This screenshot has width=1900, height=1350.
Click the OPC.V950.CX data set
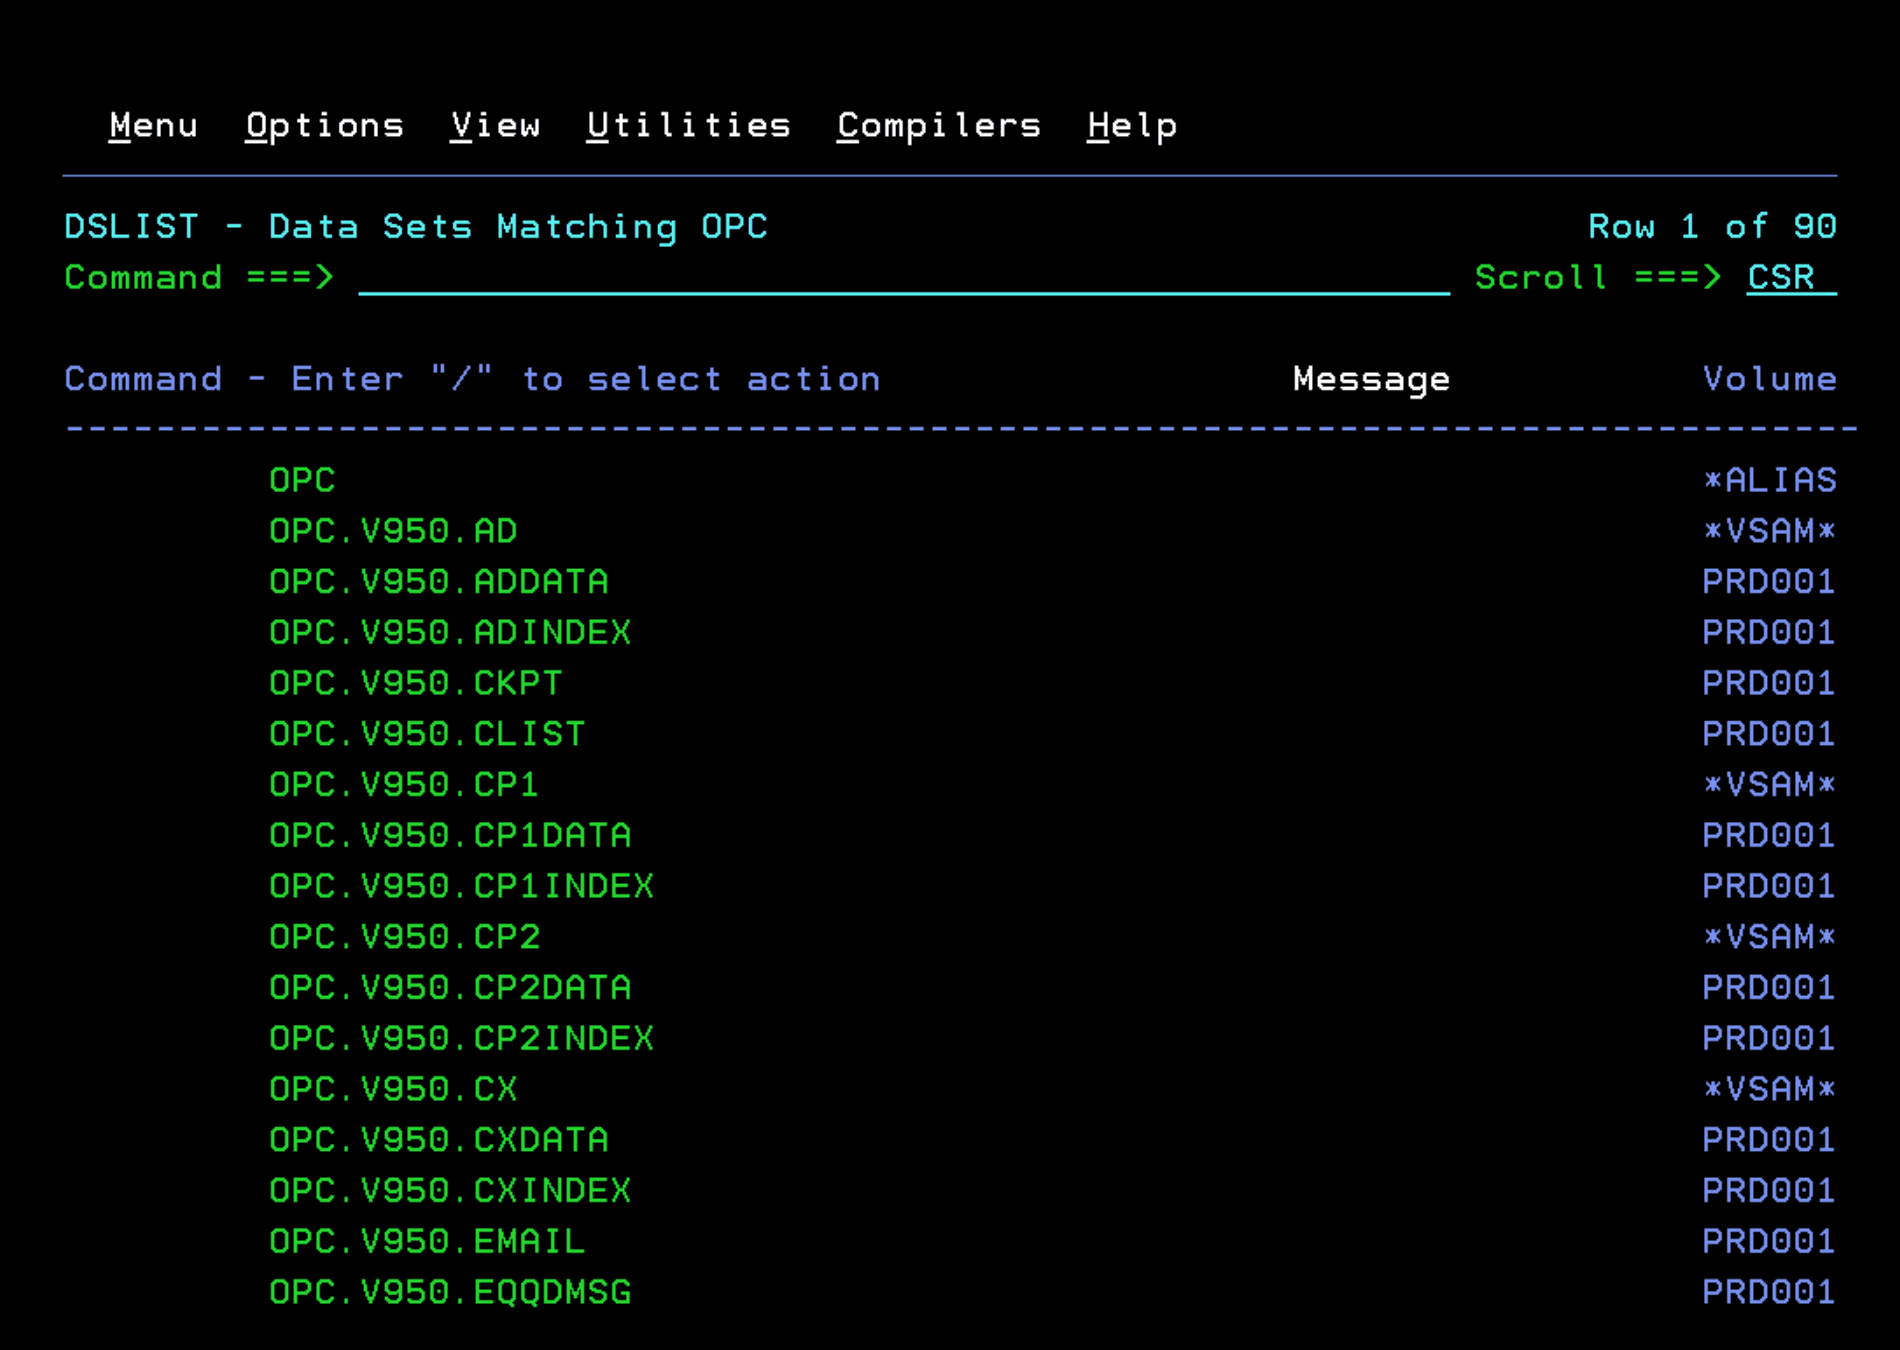click(393, 1090)
